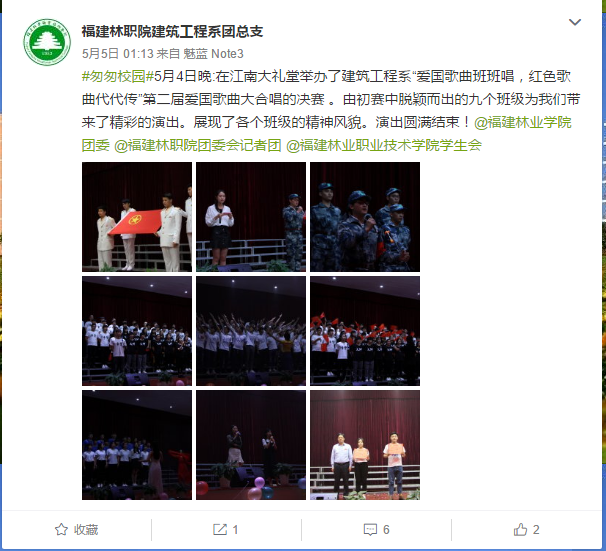Like the post with thumbs-up icon
Image resolution: width=606 pixels, height=551 pixels.
[520, 529]
